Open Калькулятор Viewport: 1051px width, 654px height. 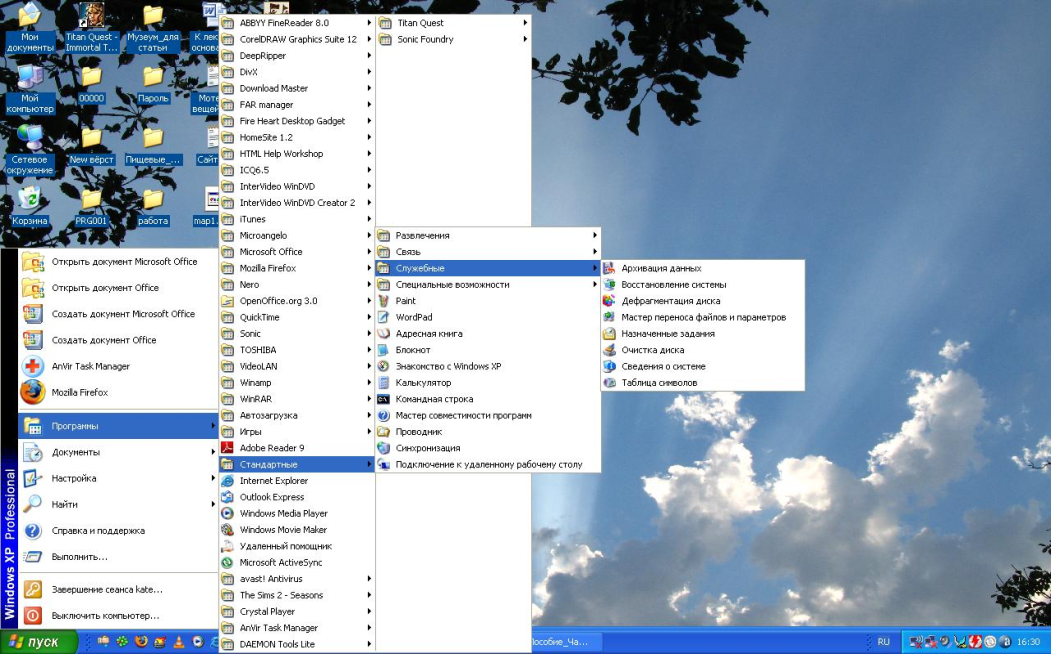[487, 383]
